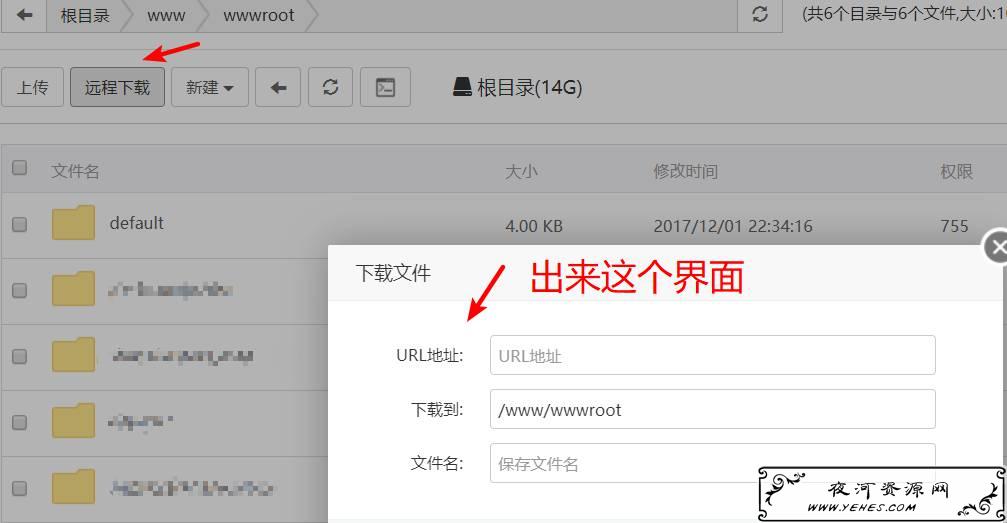Image resolution: width=1007 pixels, height=523 pixels.
Task: Sort by 修改时间 column header
Action: pyautogui.click(x=685, y=171)
